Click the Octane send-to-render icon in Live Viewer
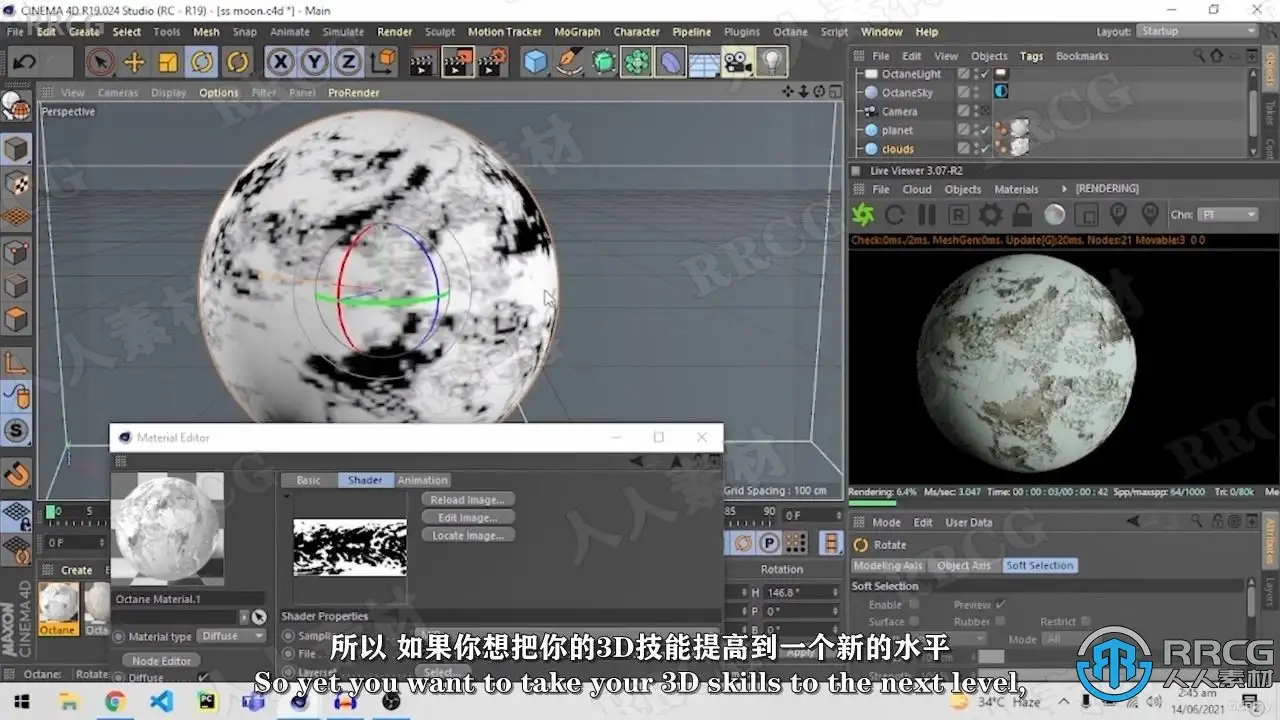Viewport: 1280px width, 720px height. 862,215
